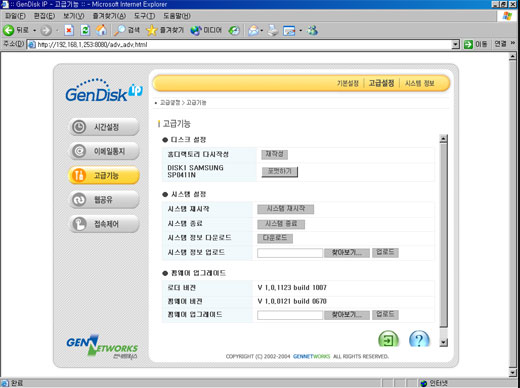The width and height of the screenshot is (520, 388).
Task: Open the 편집(E) Edit menu
Action: (44, 16)
